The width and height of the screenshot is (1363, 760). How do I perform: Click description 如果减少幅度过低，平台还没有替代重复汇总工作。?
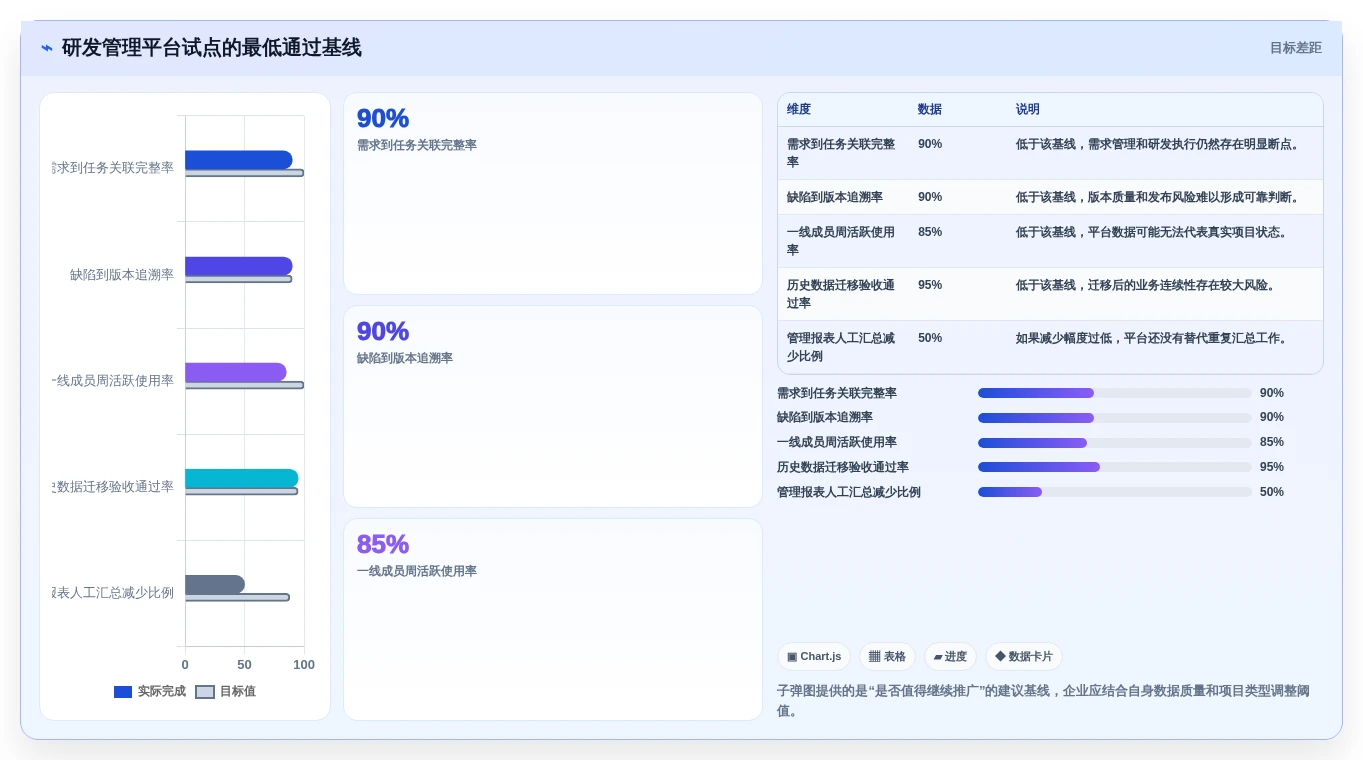pos(1153,338)
